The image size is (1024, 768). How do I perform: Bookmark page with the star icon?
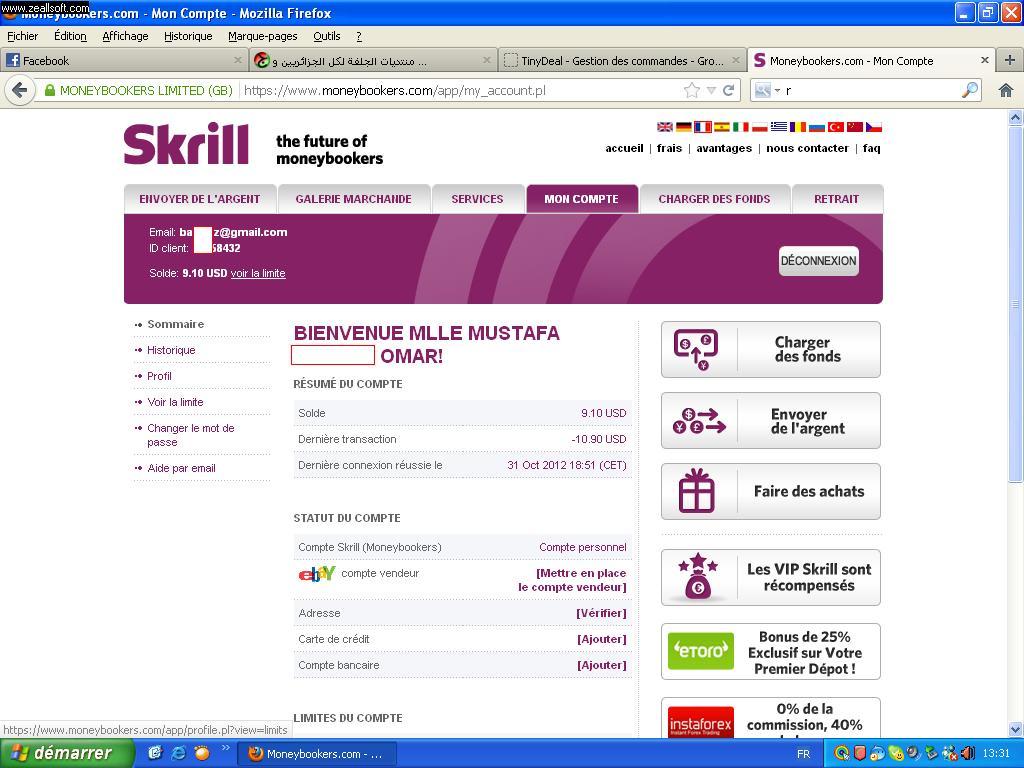(x=692, y=90)
